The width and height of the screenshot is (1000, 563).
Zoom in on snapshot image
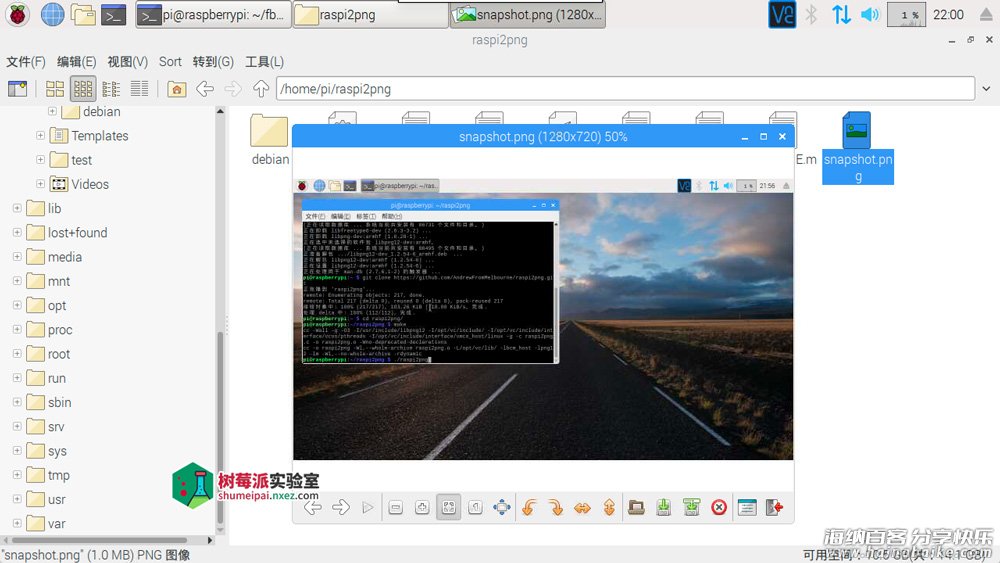tap(422, 508)
